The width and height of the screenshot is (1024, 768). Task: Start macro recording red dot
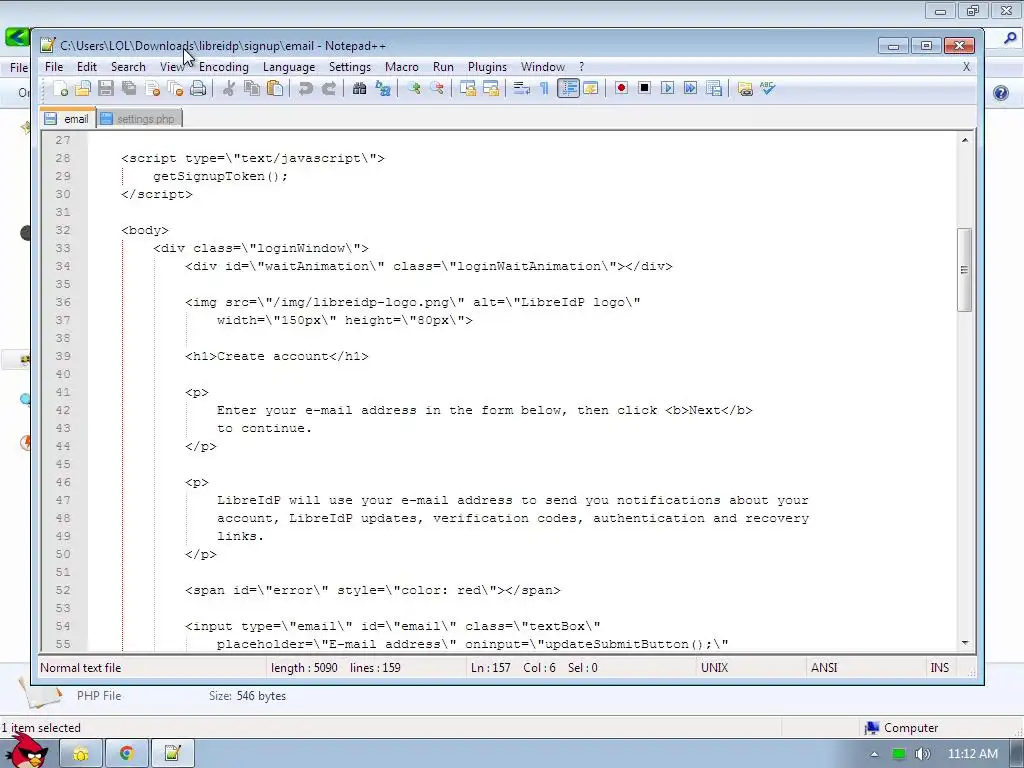pos(621,88)
